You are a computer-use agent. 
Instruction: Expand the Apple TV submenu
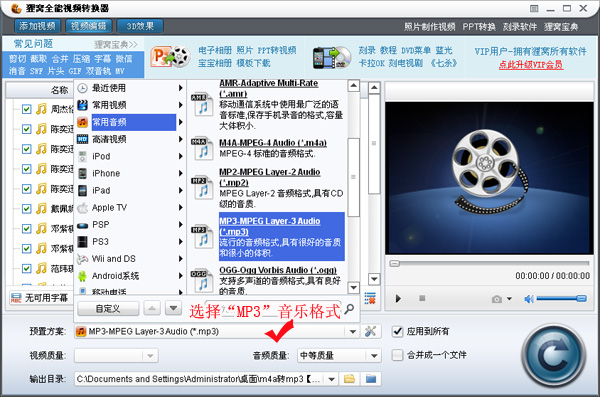point(180,207)
